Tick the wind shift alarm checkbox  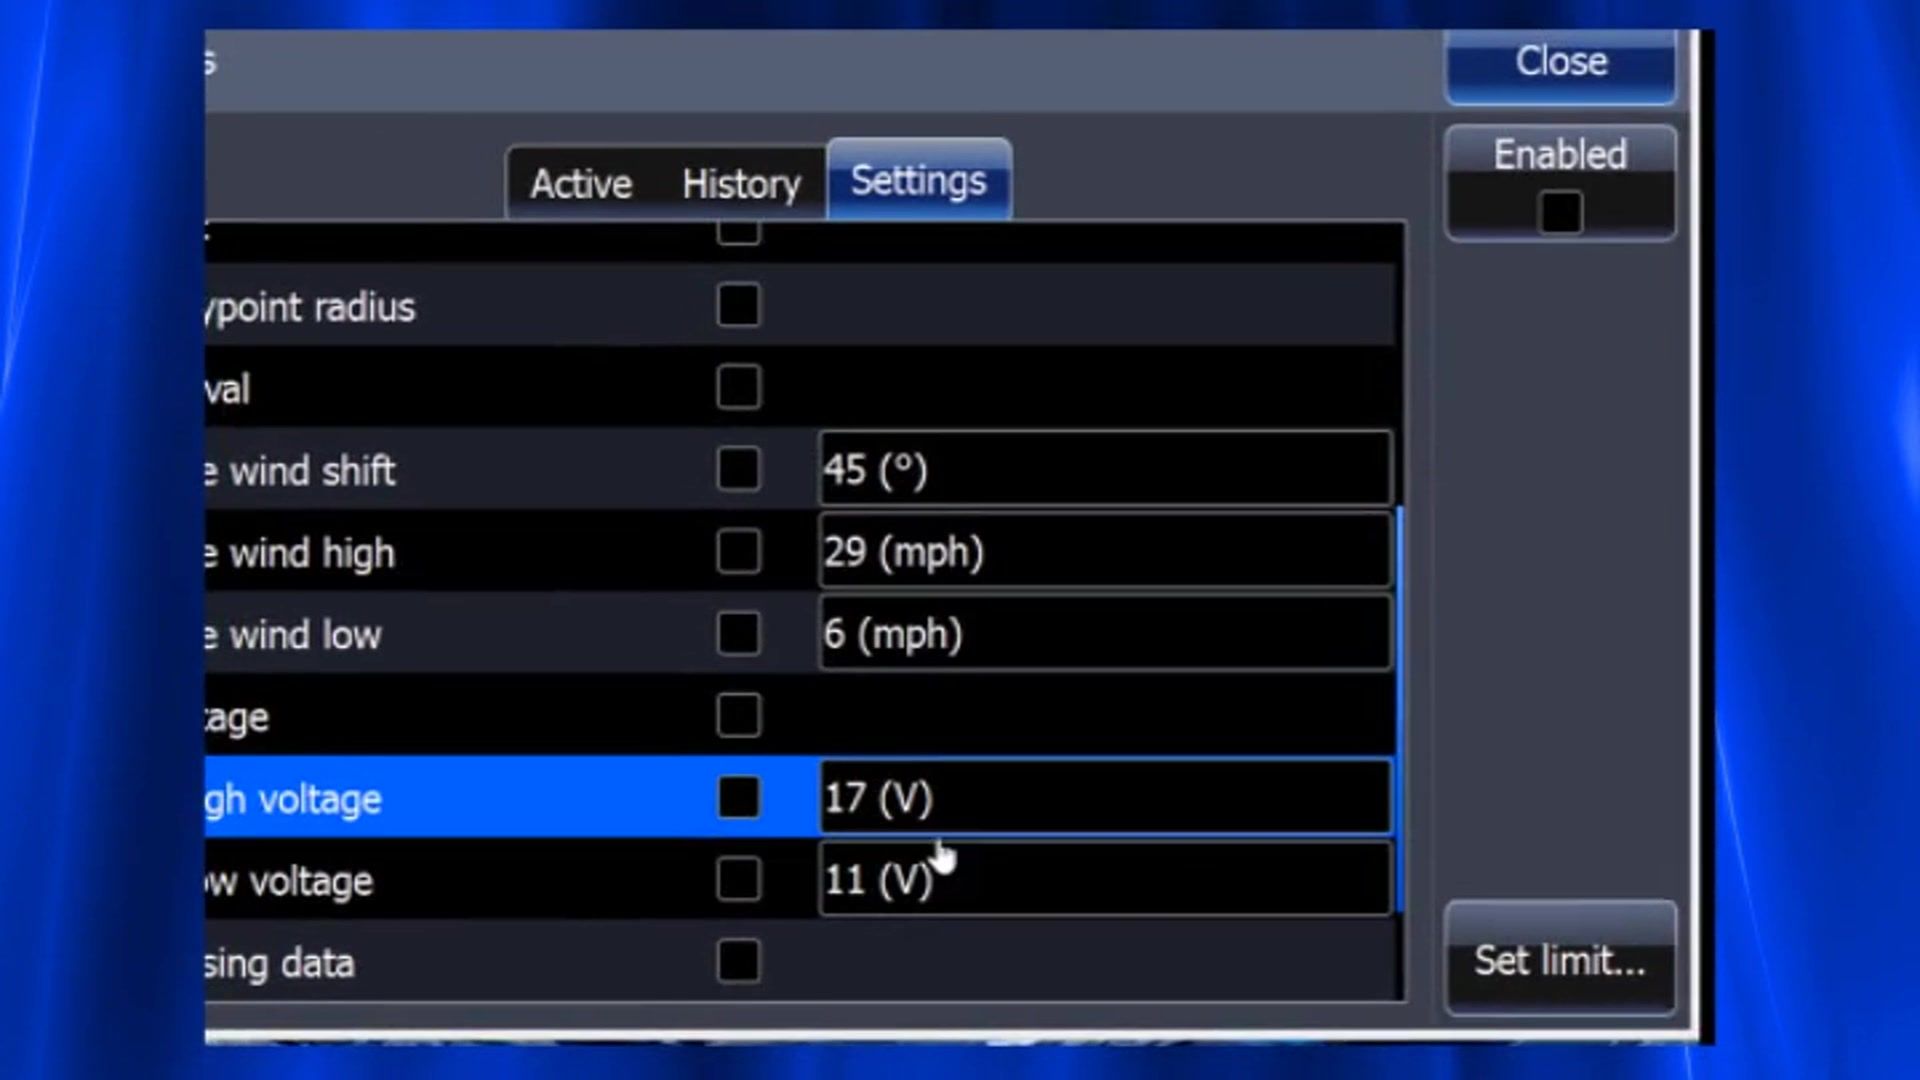coord(738,469)
